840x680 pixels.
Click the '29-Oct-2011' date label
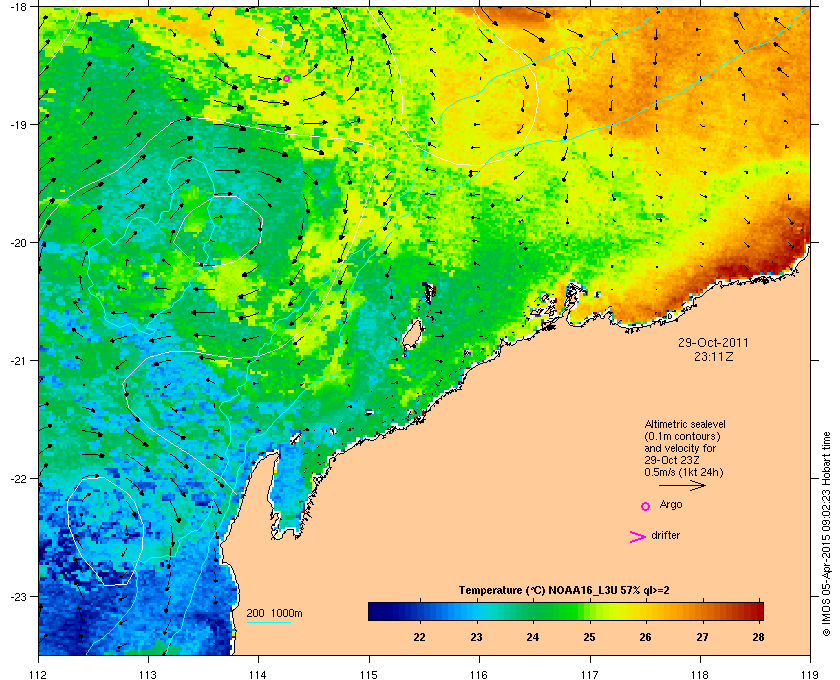click(x=713, y=342)
